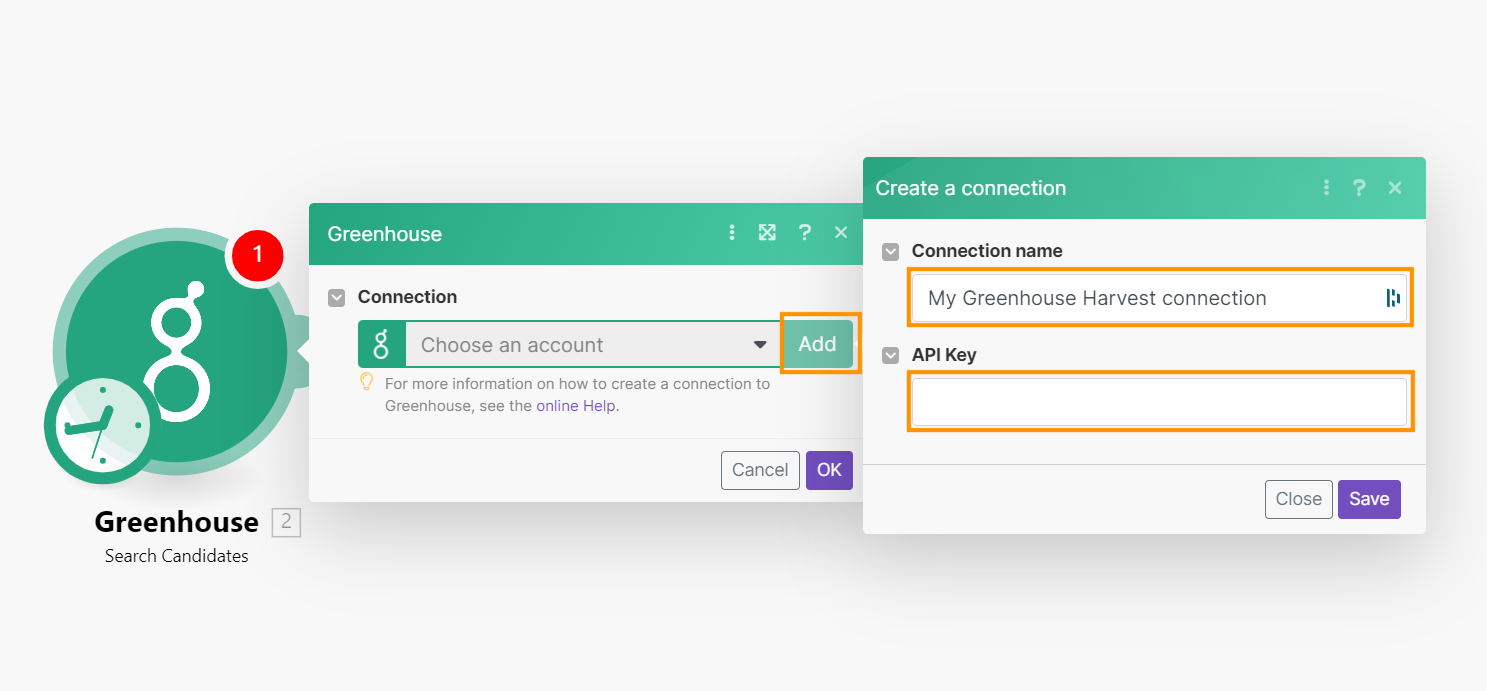This screenshot has height=691, width=1487.
Task: Follow the online Help link
Action: click(x=577, y=406)
